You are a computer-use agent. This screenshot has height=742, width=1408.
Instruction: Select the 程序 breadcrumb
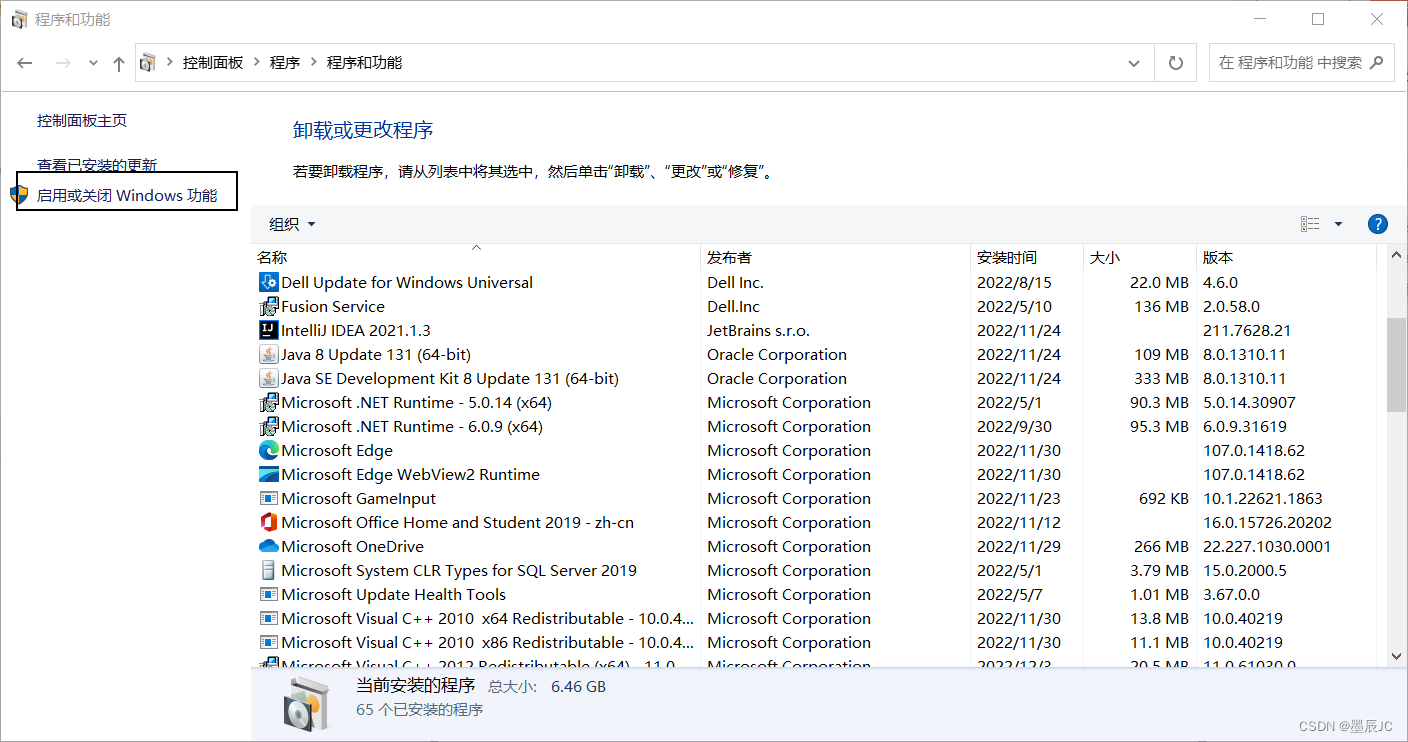tap(285, 63)
